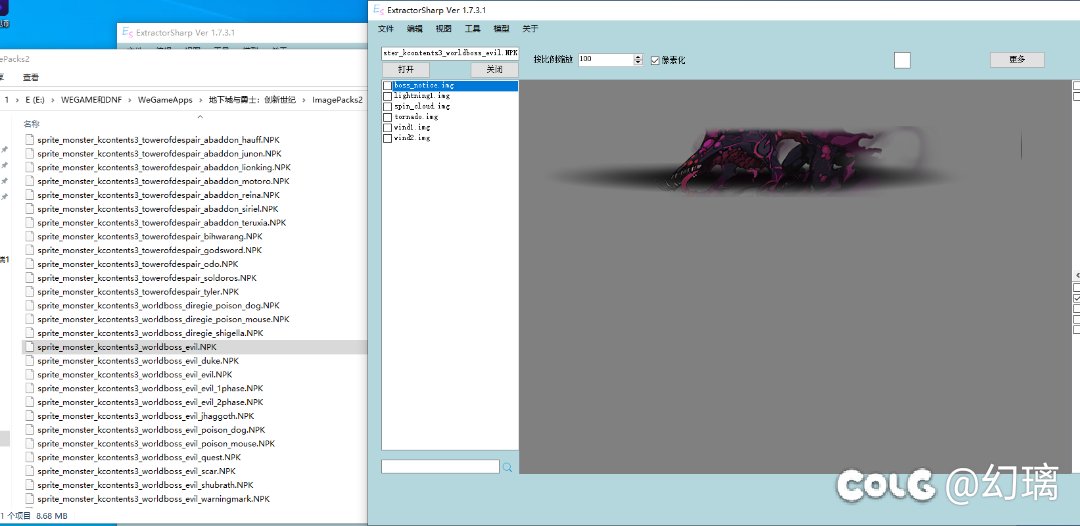
Task: Select lightning1.img in the img list
Action: pyautogui.click(x=422, y=96)
